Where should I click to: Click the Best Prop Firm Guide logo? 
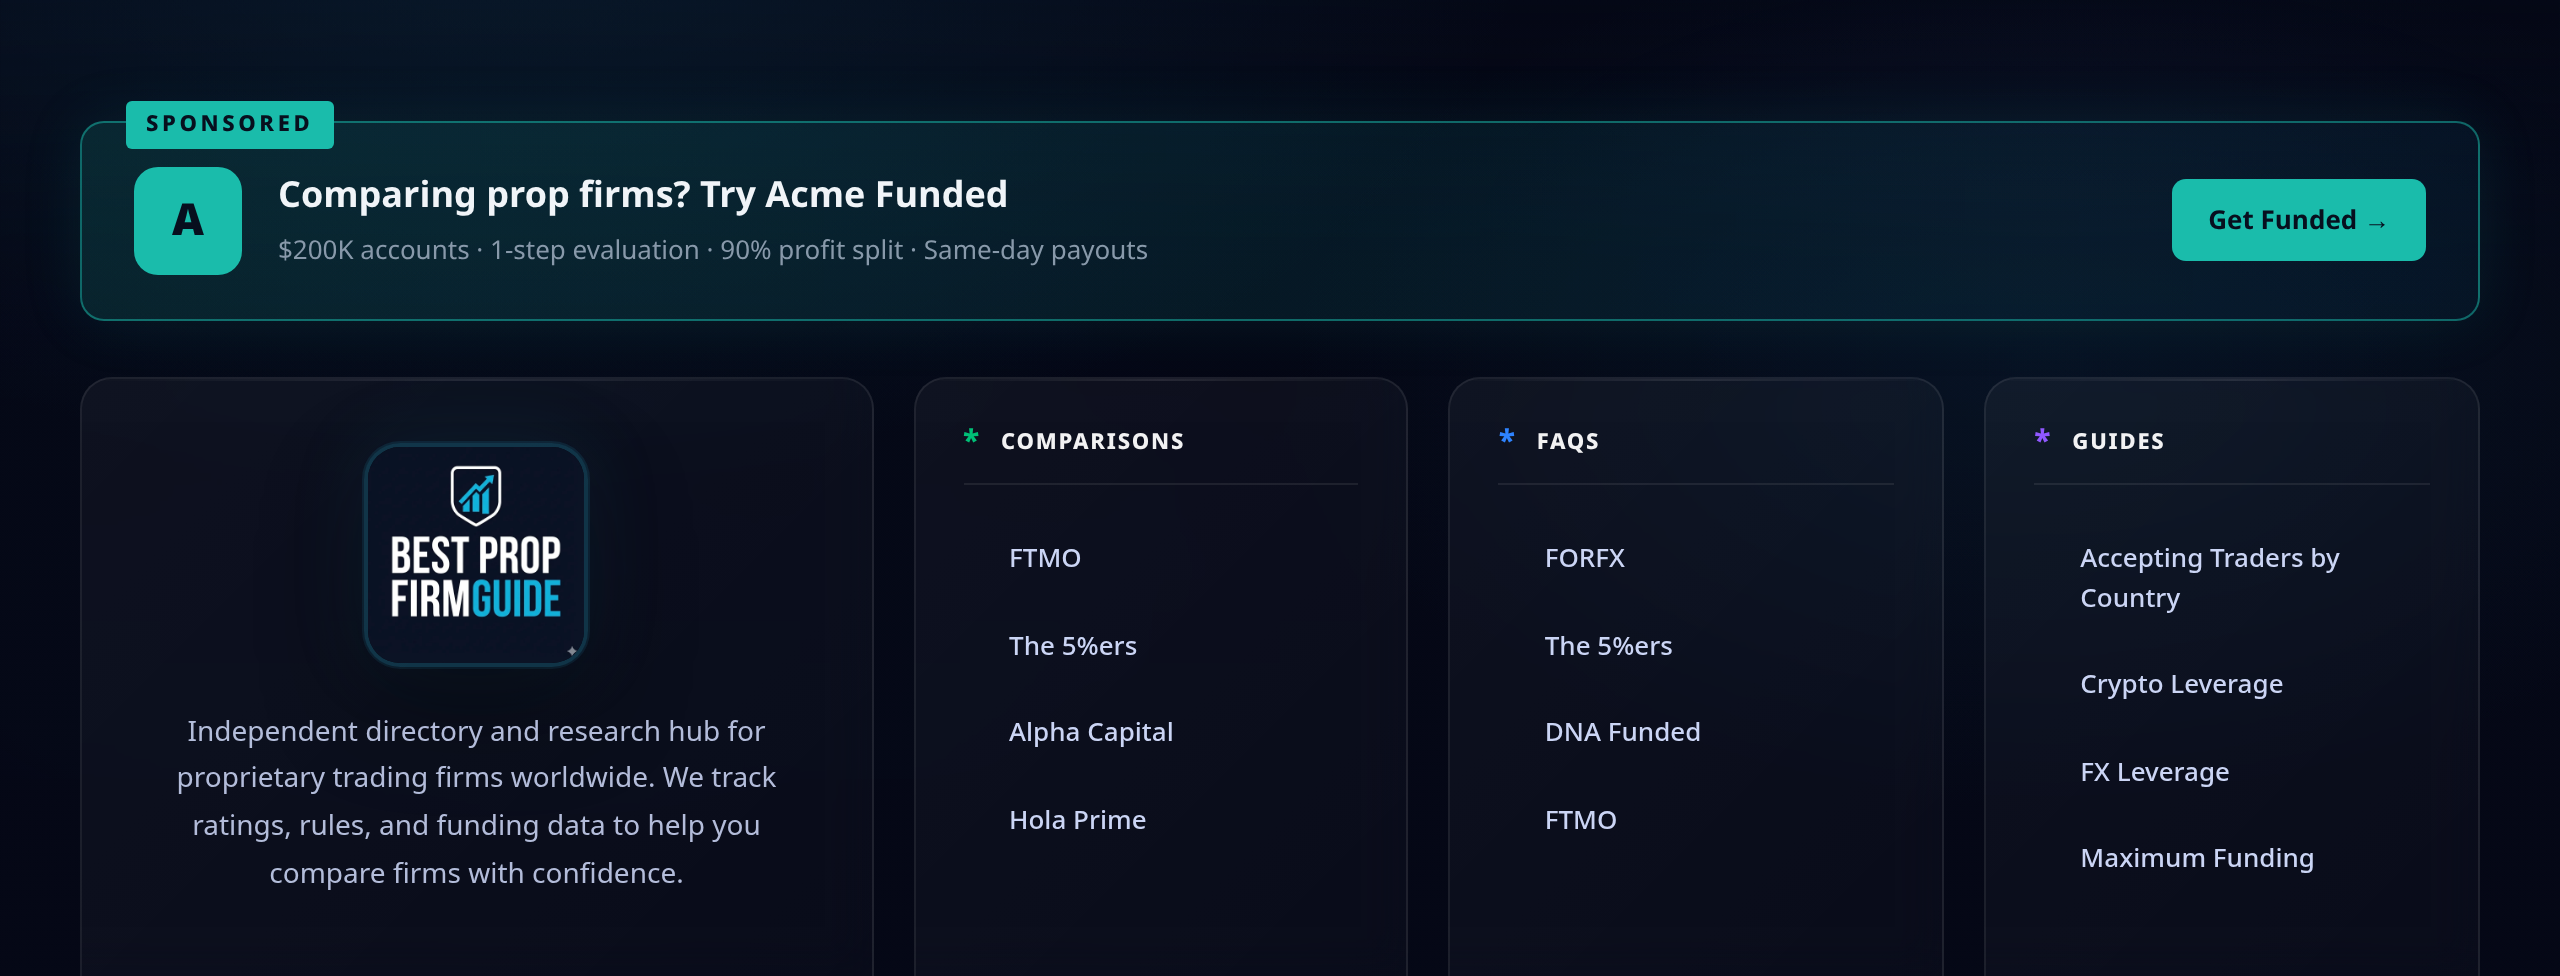click(476, 555)
